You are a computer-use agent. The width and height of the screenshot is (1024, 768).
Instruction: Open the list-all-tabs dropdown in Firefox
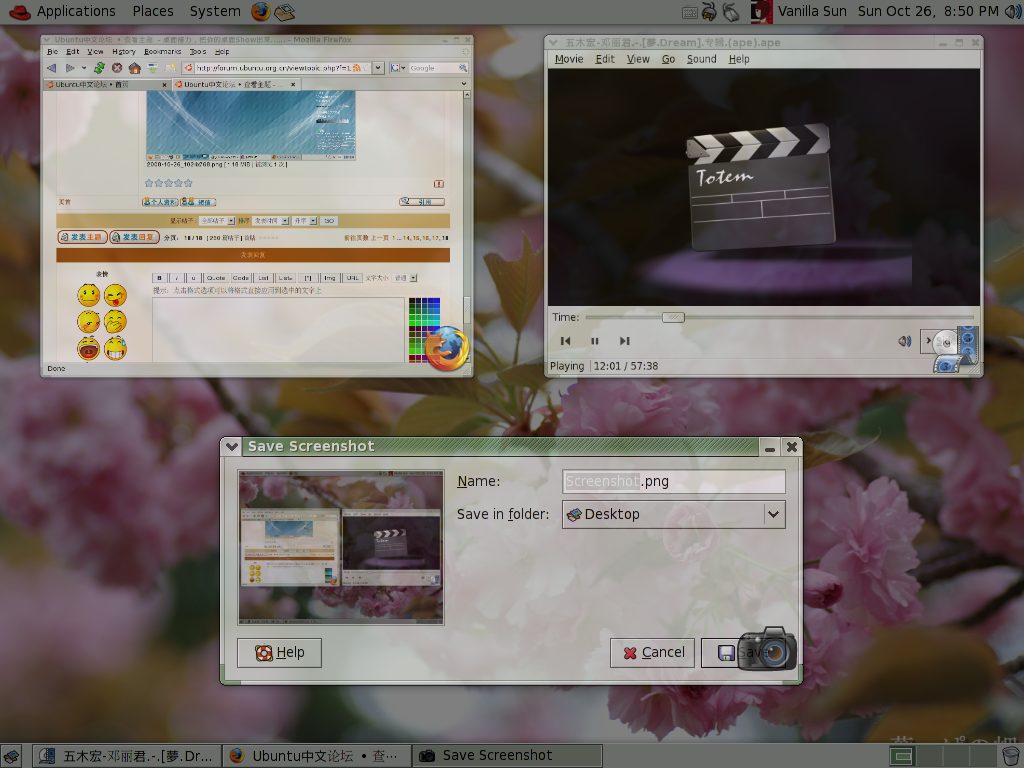click(464, 84)
